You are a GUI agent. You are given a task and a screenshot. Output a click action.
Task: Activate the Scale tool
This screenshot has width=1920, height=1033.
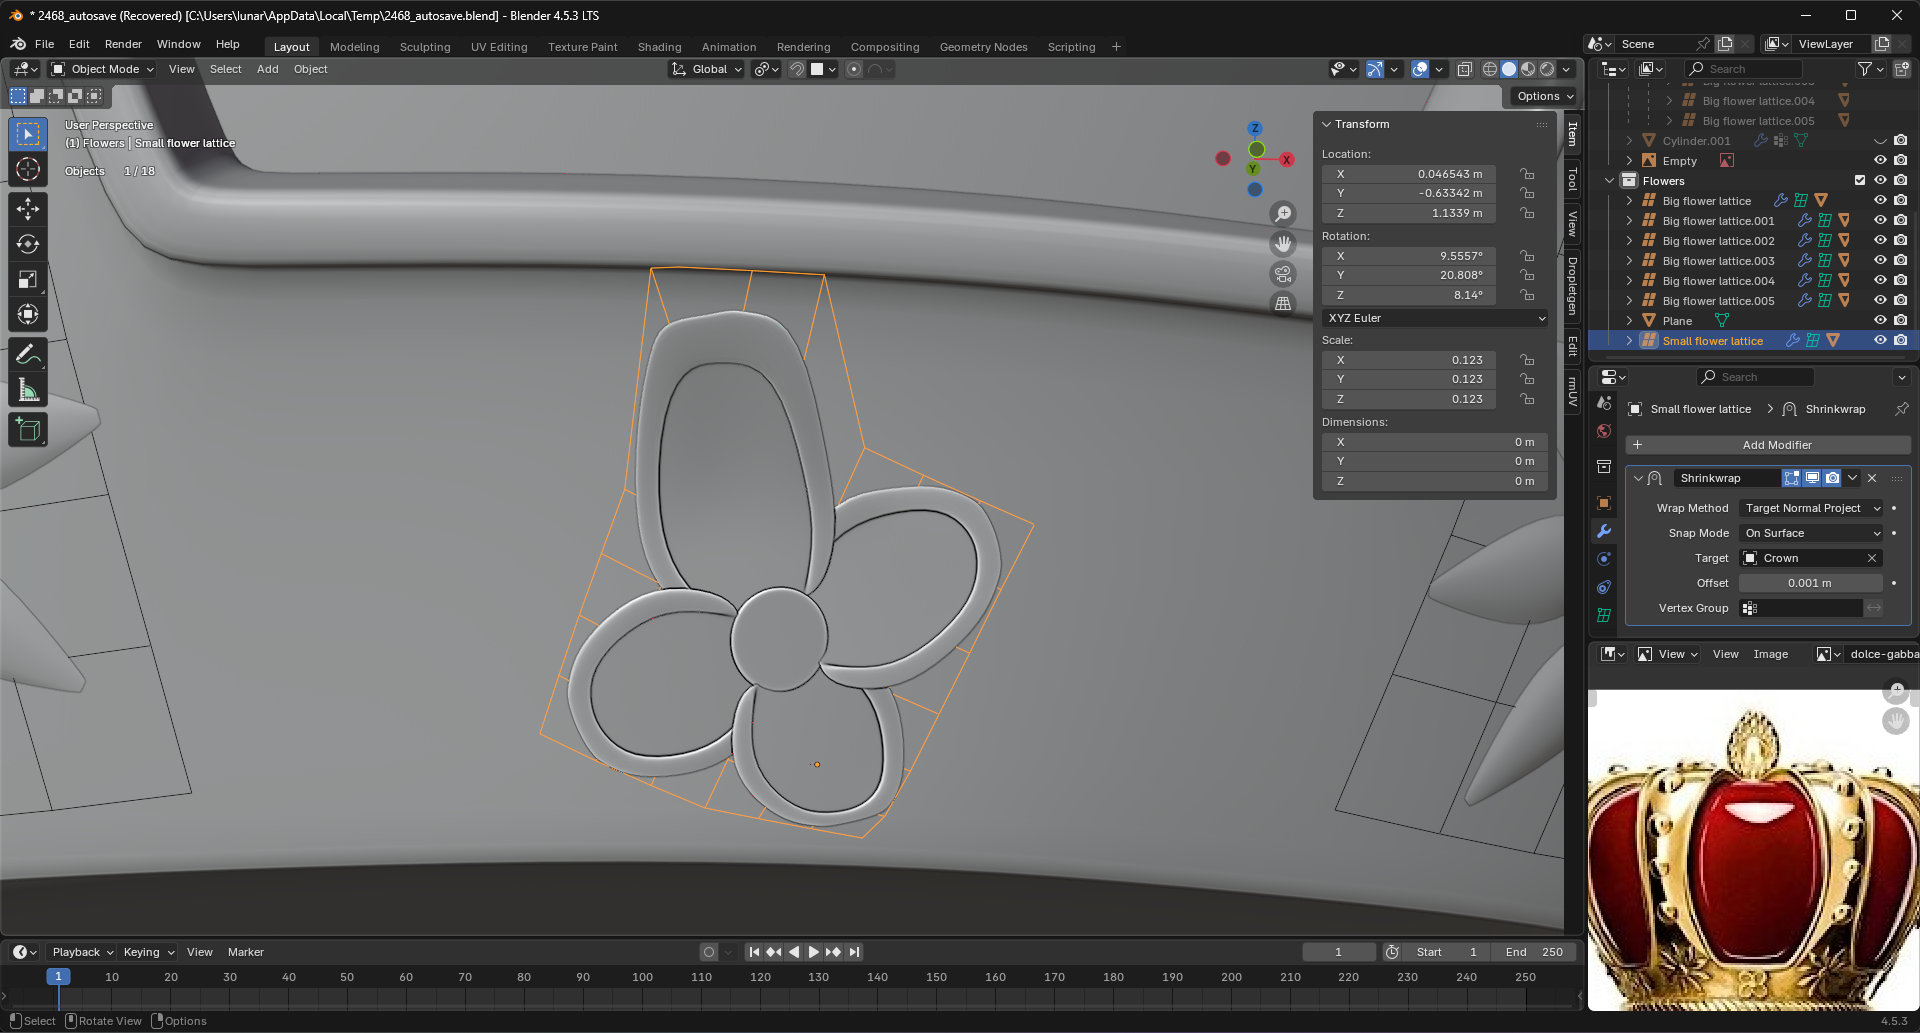[28, 279]
